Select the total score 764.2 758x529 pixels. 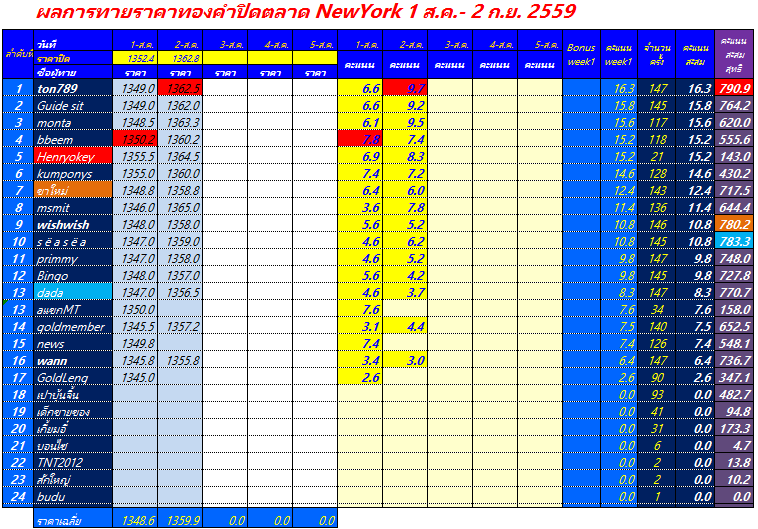click(734, 105)
